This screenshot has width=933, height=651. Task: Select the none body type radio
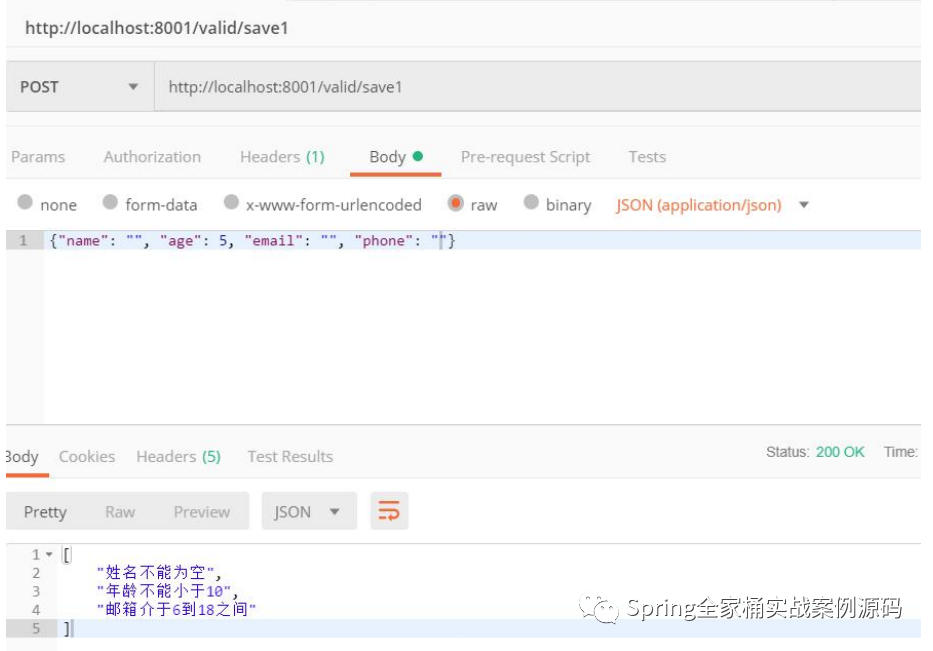pyautogui.click(x=25, y=202)
